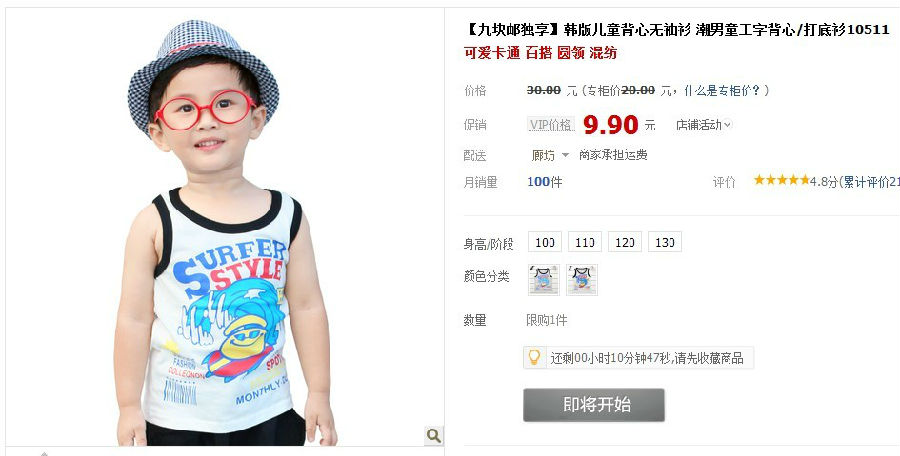Viewport: 900px width, 456px height.
Task: Select height size 110
Action: [x=585, y=242]
